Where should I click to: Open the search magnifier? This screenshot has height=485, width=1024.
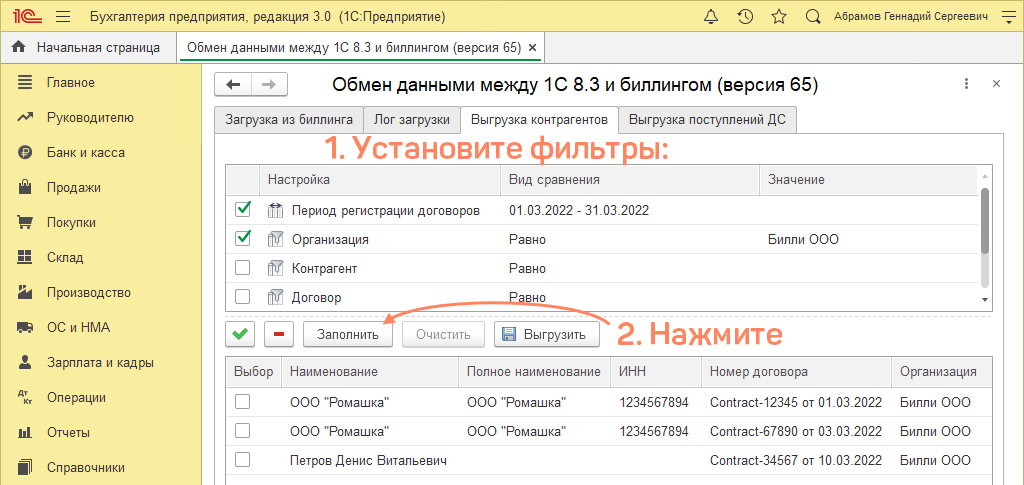[x=813, y=17]
